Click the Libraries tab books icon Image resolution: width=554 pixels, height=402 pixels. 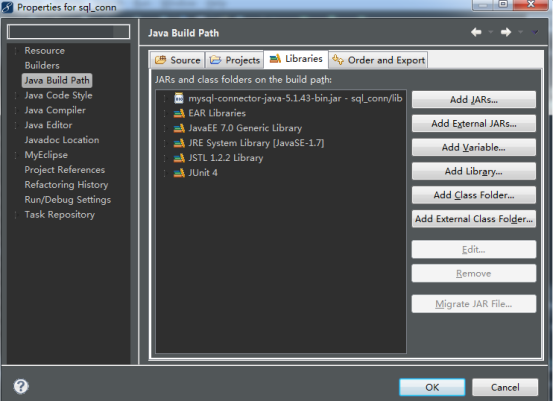pyautogui.click(x=275, y=58)
